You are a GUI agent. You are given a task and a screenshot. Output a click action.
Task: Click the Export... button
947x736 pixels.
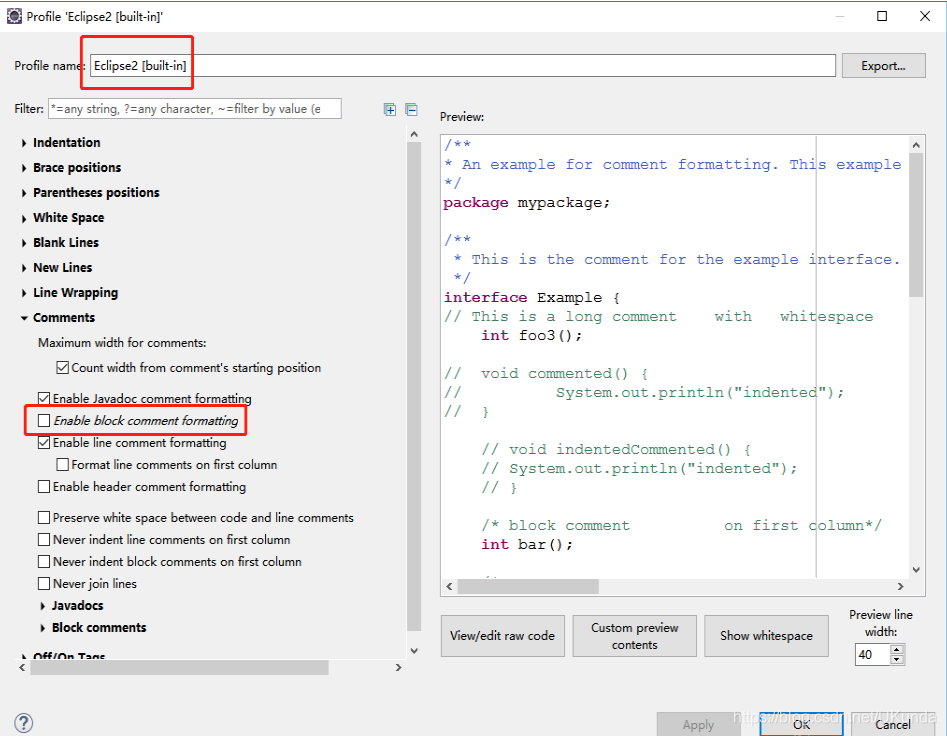[882, 66]
